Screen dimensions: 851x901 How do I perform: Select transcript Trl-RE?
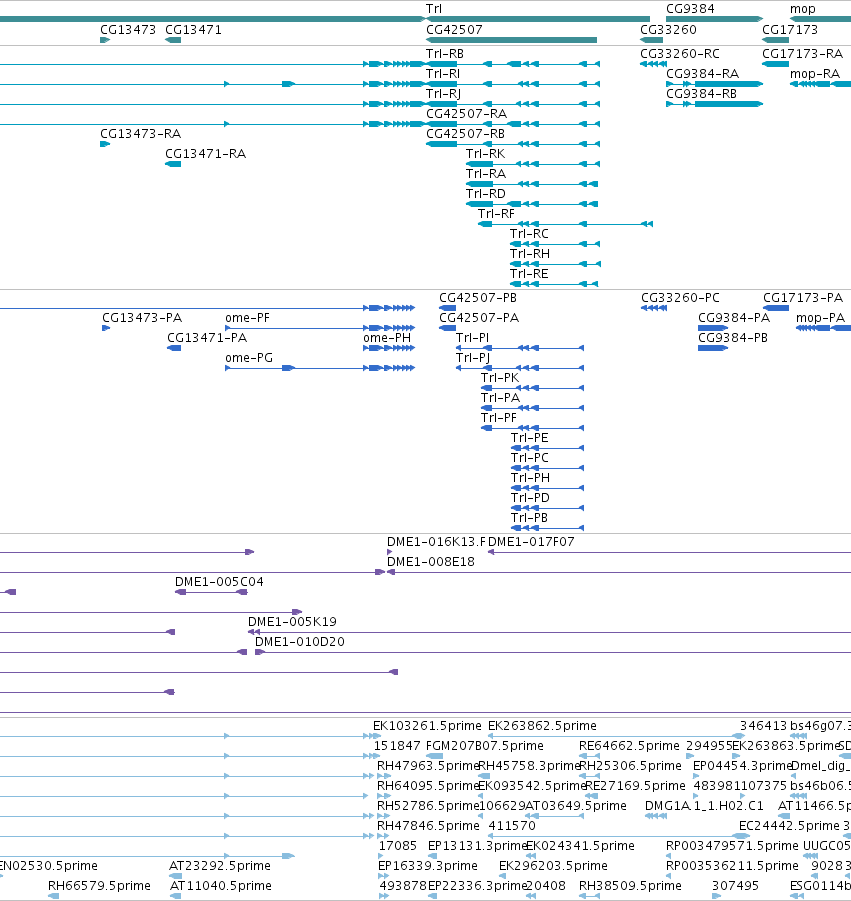[529, 274]
